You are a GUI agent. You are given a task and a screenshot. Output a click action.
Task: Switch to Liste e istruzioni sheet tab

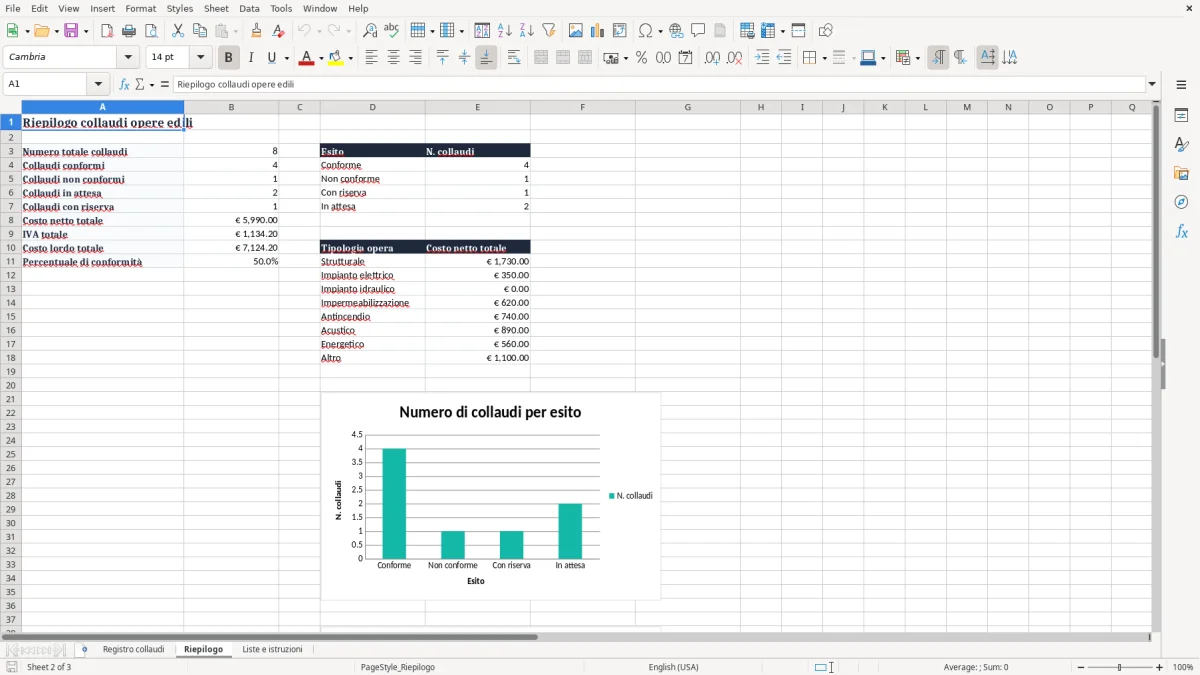272,650
